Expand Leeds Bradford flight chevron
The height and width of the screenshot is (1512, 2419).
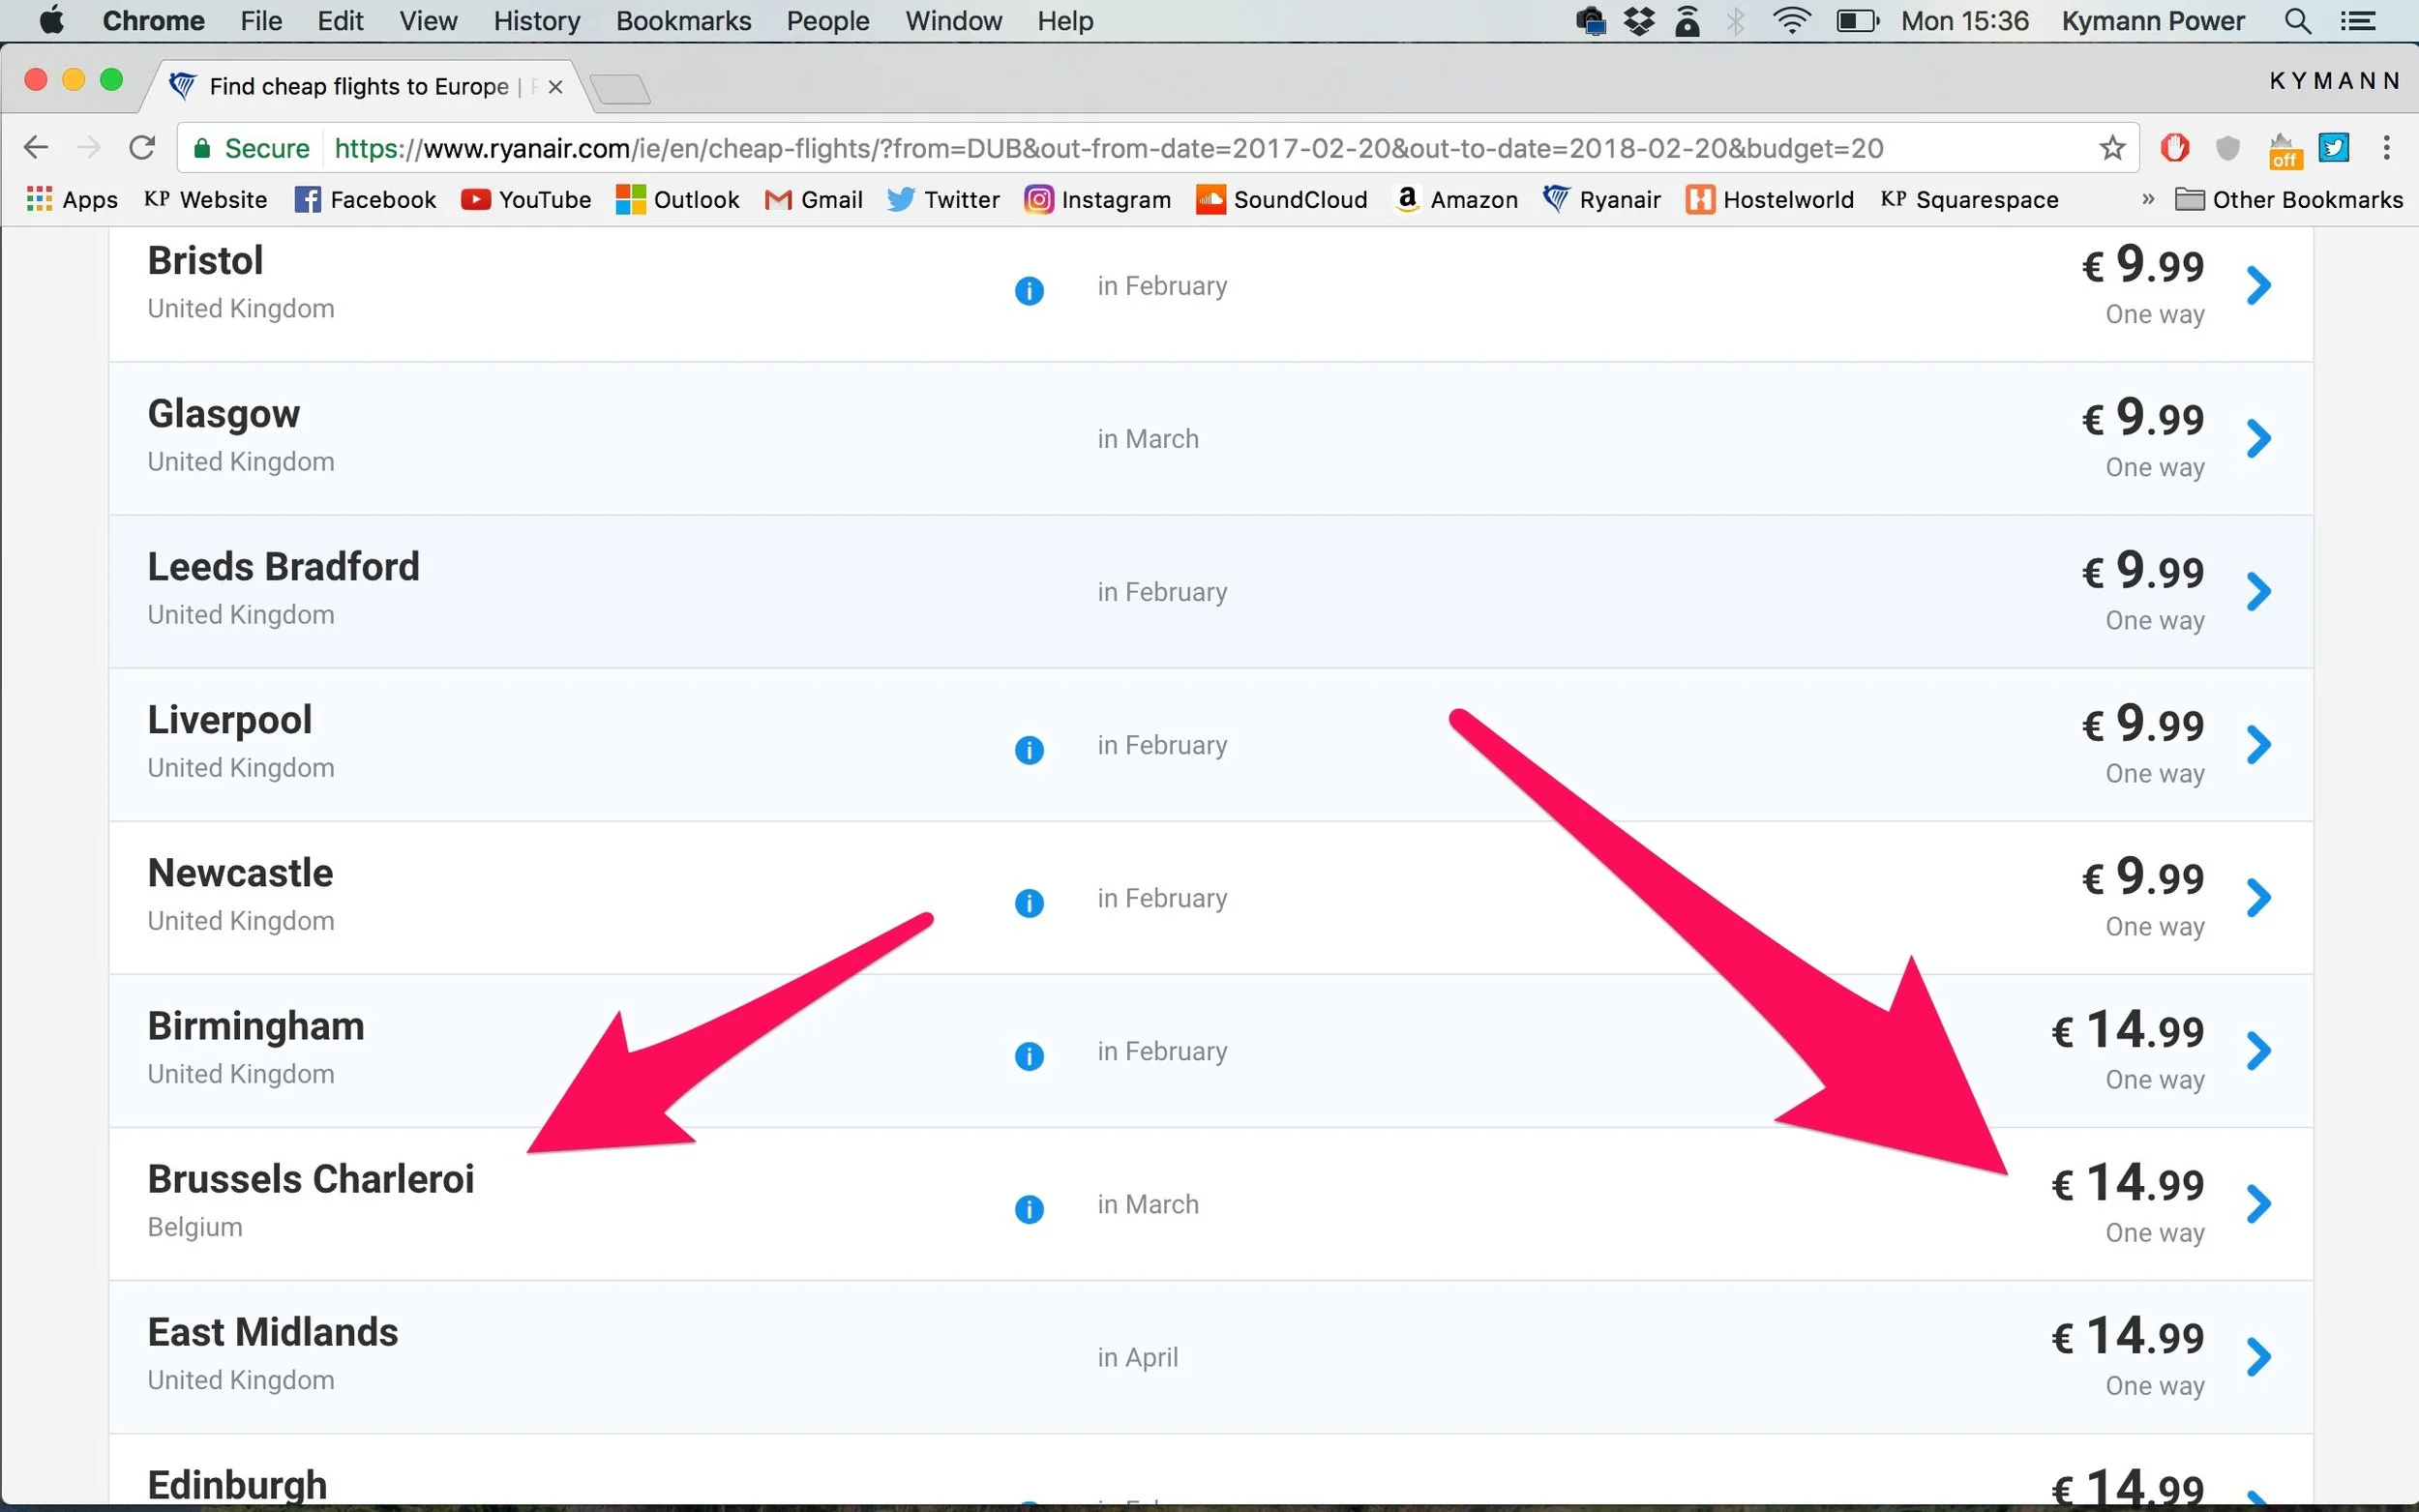(2258, 591)
